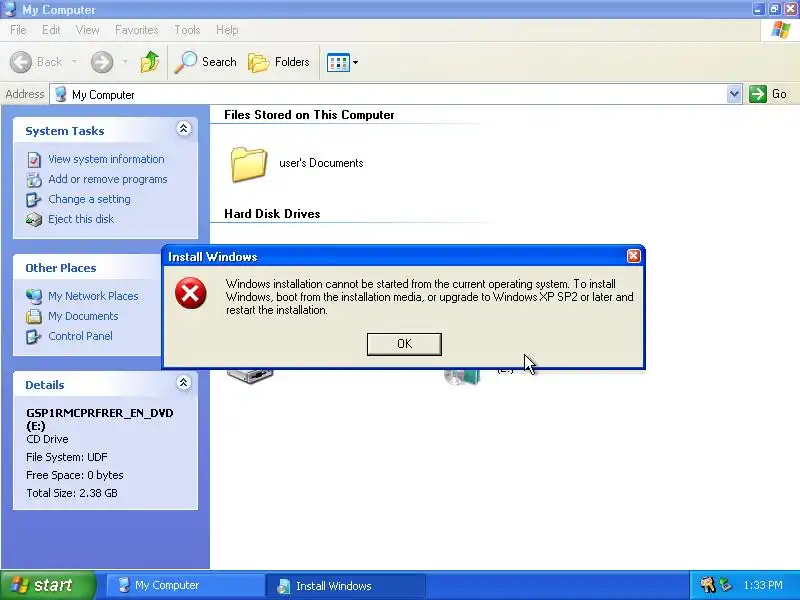Select the user's Documents folder icon
This screenshot has width=800, height=600.
coord(248,164)
